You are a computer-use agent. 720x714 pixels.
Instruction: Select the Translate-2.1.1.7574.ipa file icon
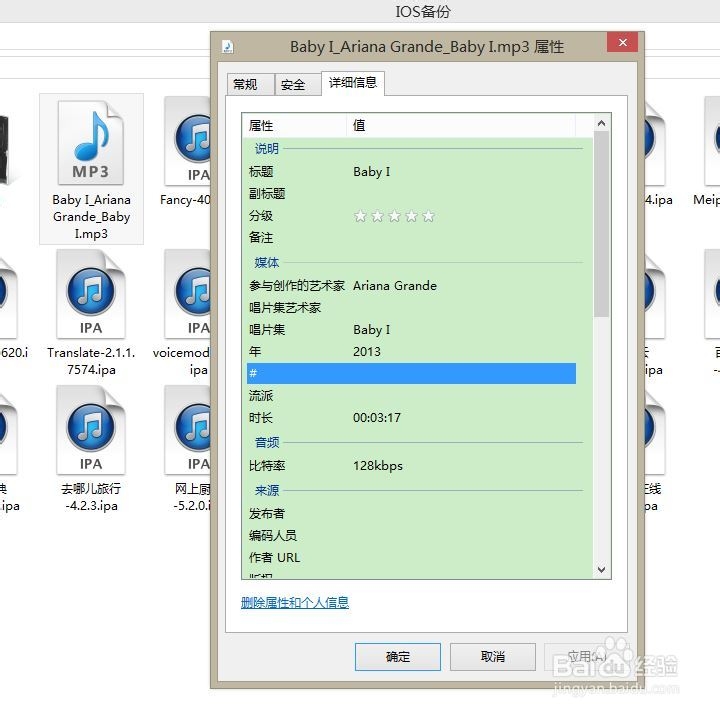[91, 294]
